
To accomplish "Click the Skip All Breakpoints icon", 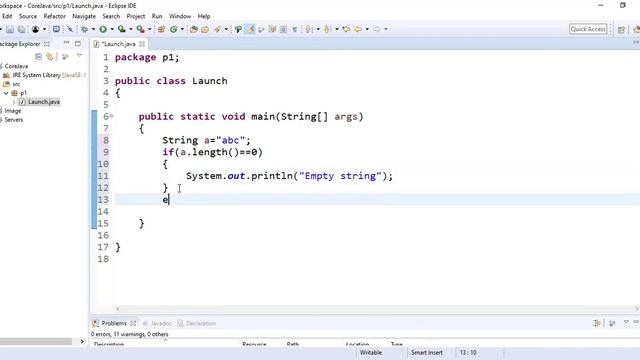I will pyautogui.click(x=70, y=29).
